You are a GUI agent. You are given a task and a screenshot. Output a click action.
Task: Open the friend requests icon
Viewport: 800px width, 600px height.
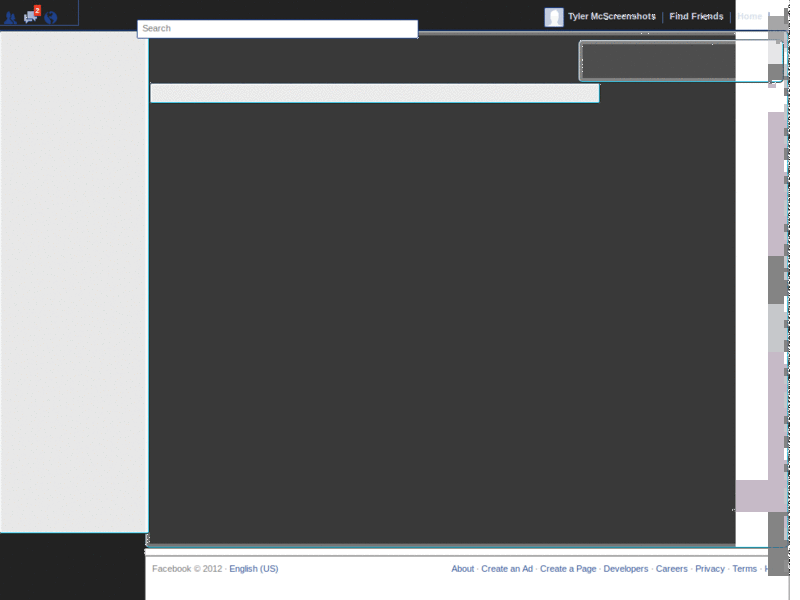point(10,17)
